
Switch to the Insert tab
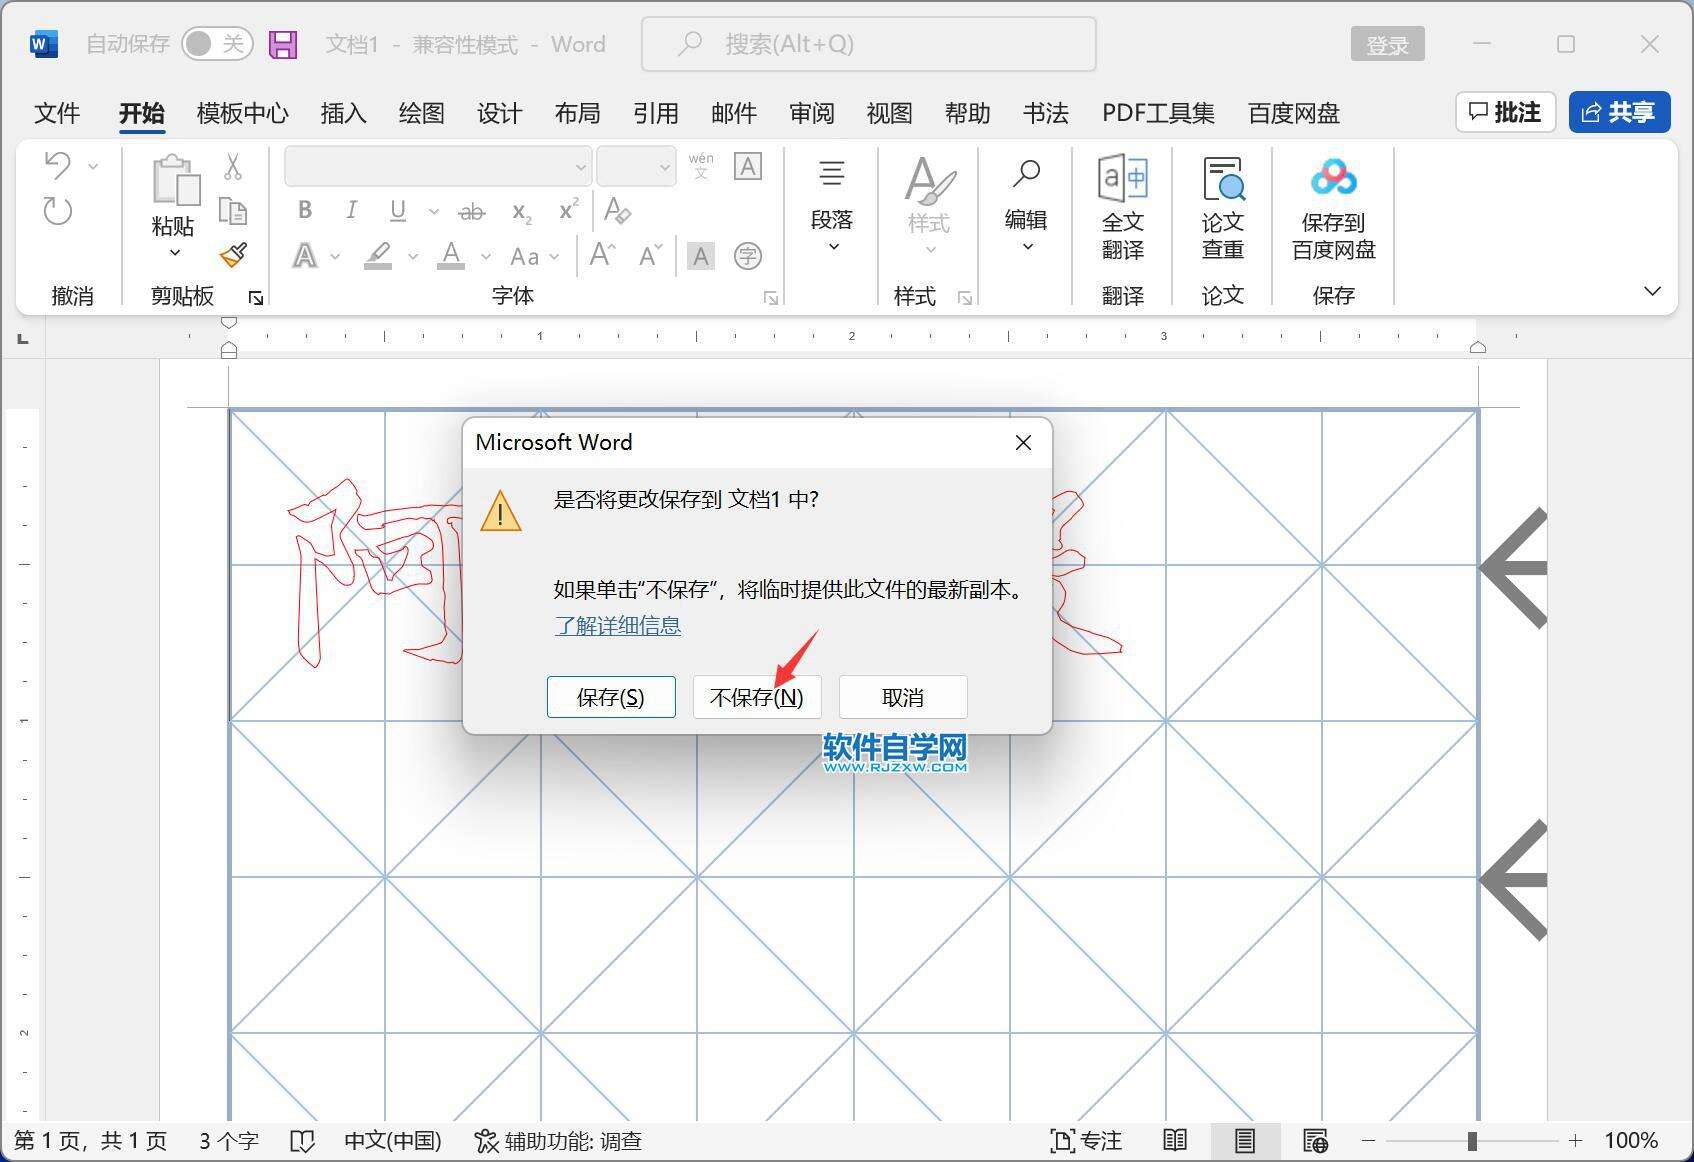[x=343, y=113]
